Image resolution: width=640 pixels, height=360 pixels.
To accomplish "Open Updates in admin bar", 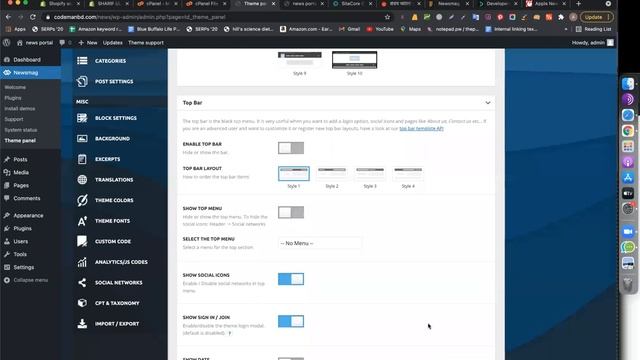I will click(113, 42).
